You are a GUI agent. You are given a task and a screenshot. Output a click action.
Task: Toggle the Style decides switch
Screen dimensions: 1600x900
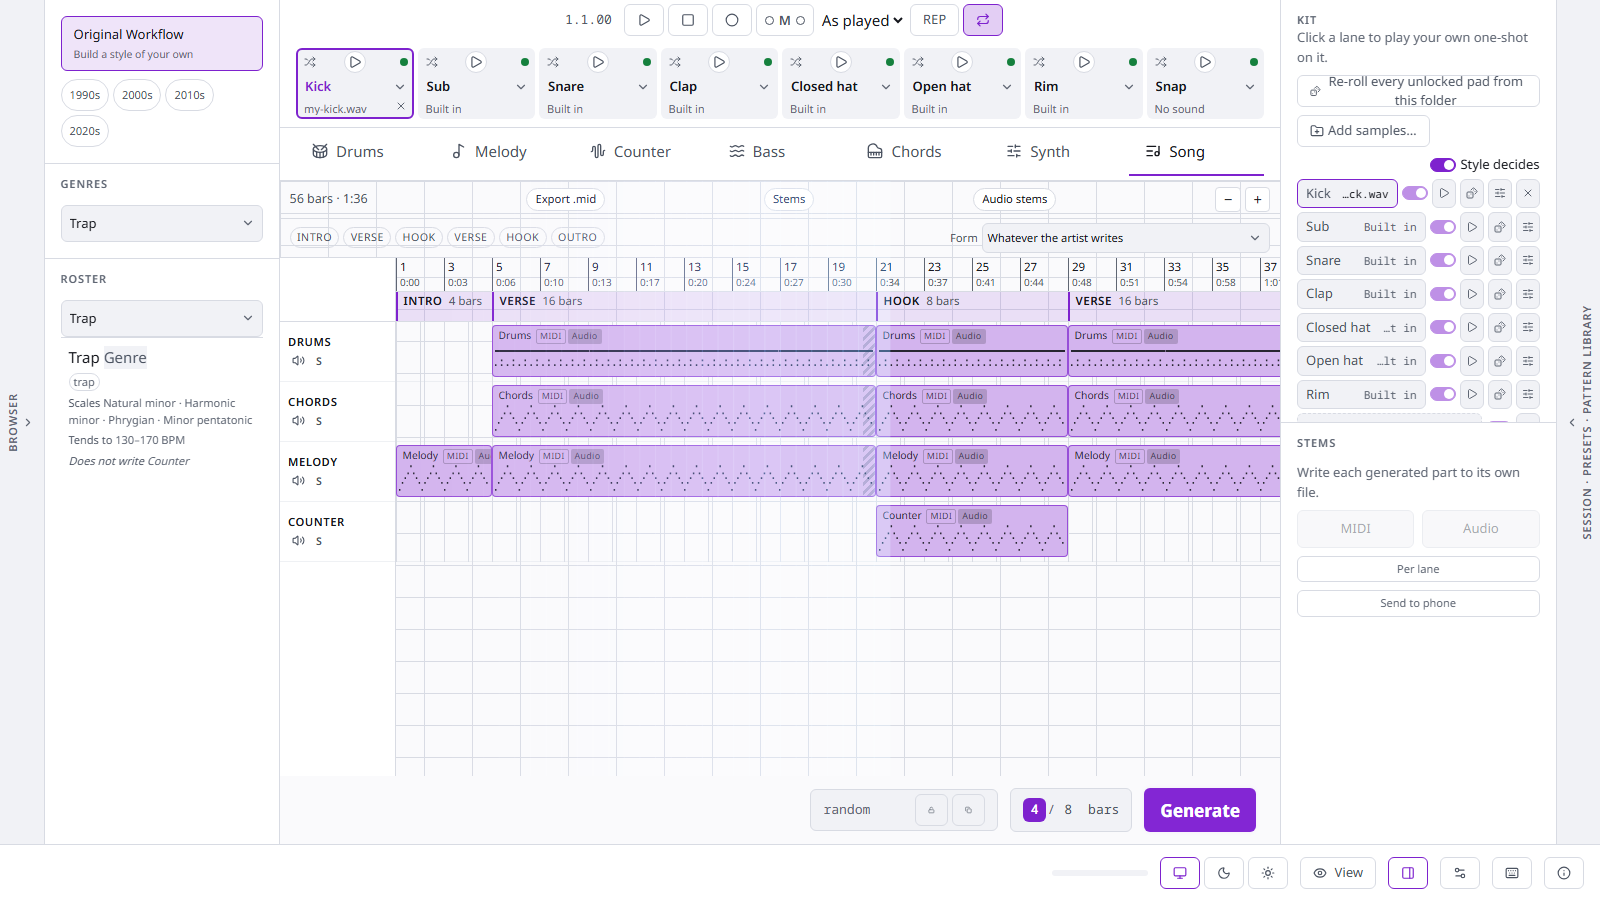coord(1442,165)
